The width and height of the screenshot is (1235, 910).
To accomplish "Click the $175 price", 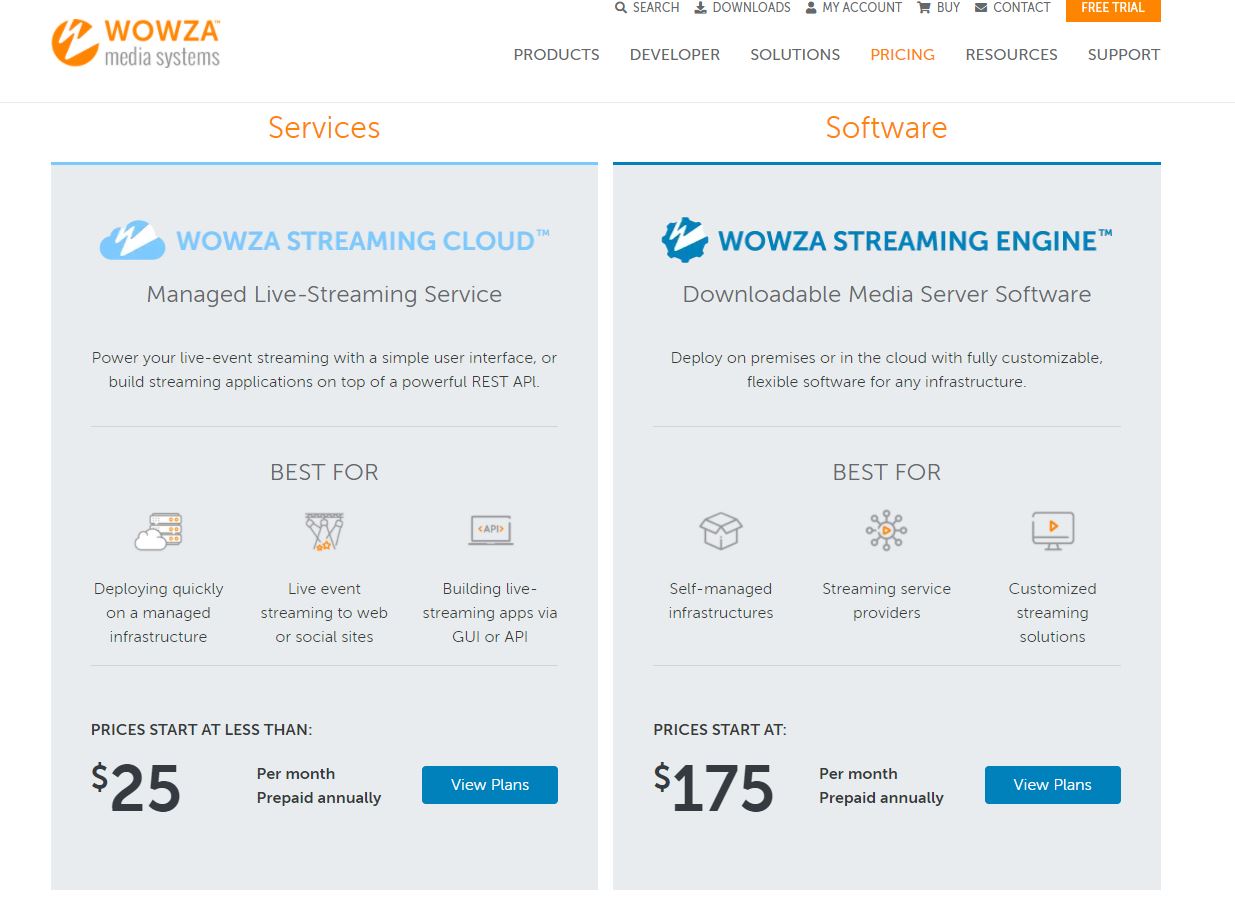I will (714, 788).
